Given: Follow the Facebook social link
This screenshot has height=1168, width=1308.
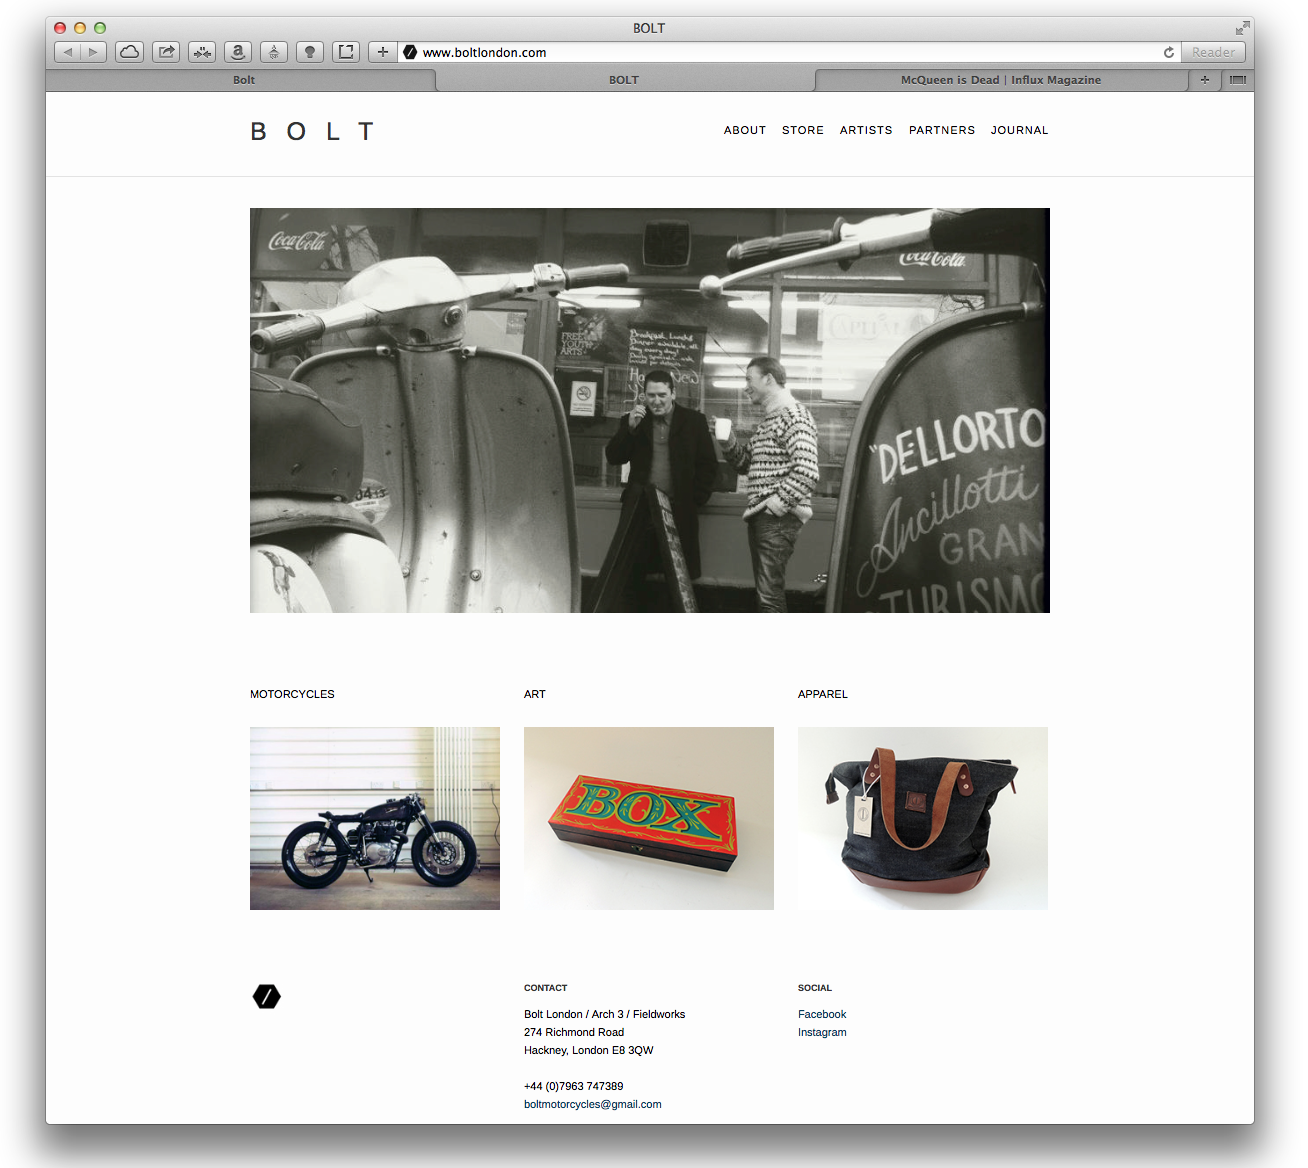Looking at the screenshot, I should click(822, 1014).
